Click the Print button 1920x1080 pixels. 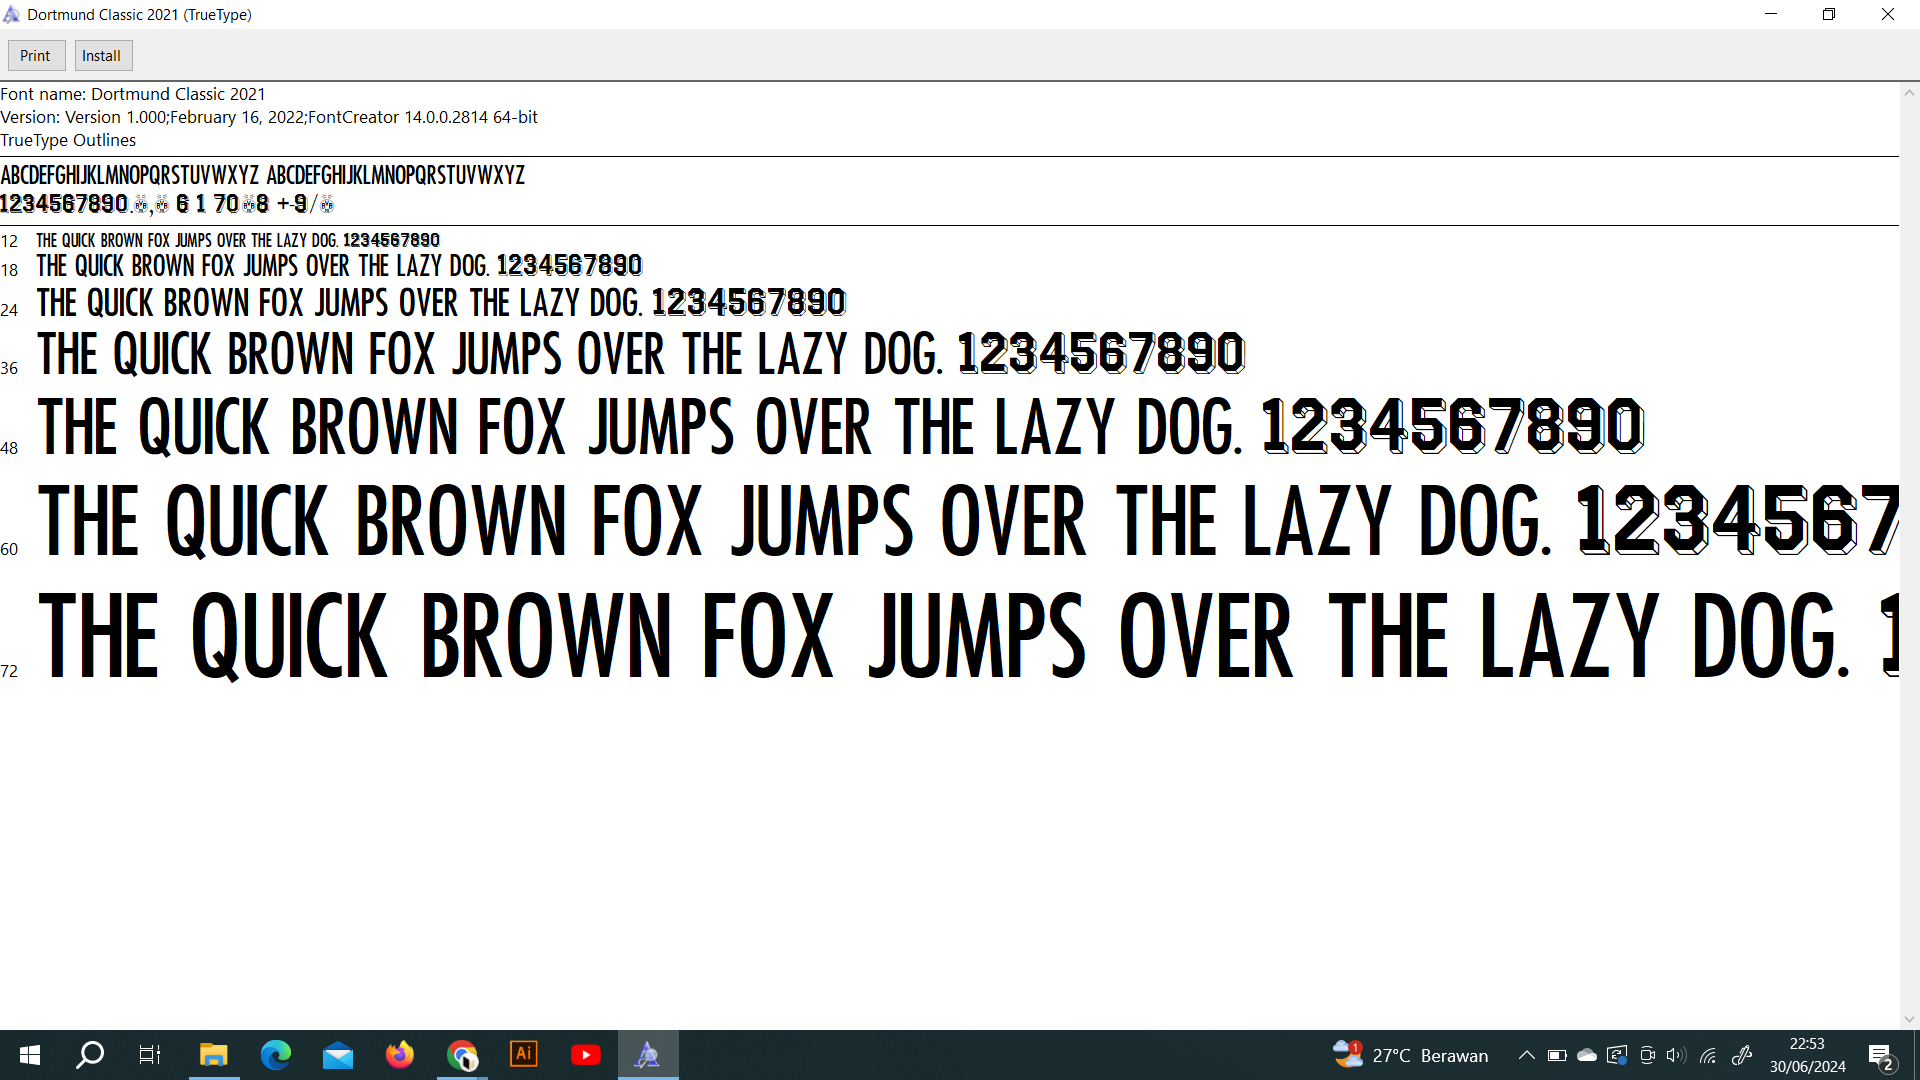(x=35, y=56)
